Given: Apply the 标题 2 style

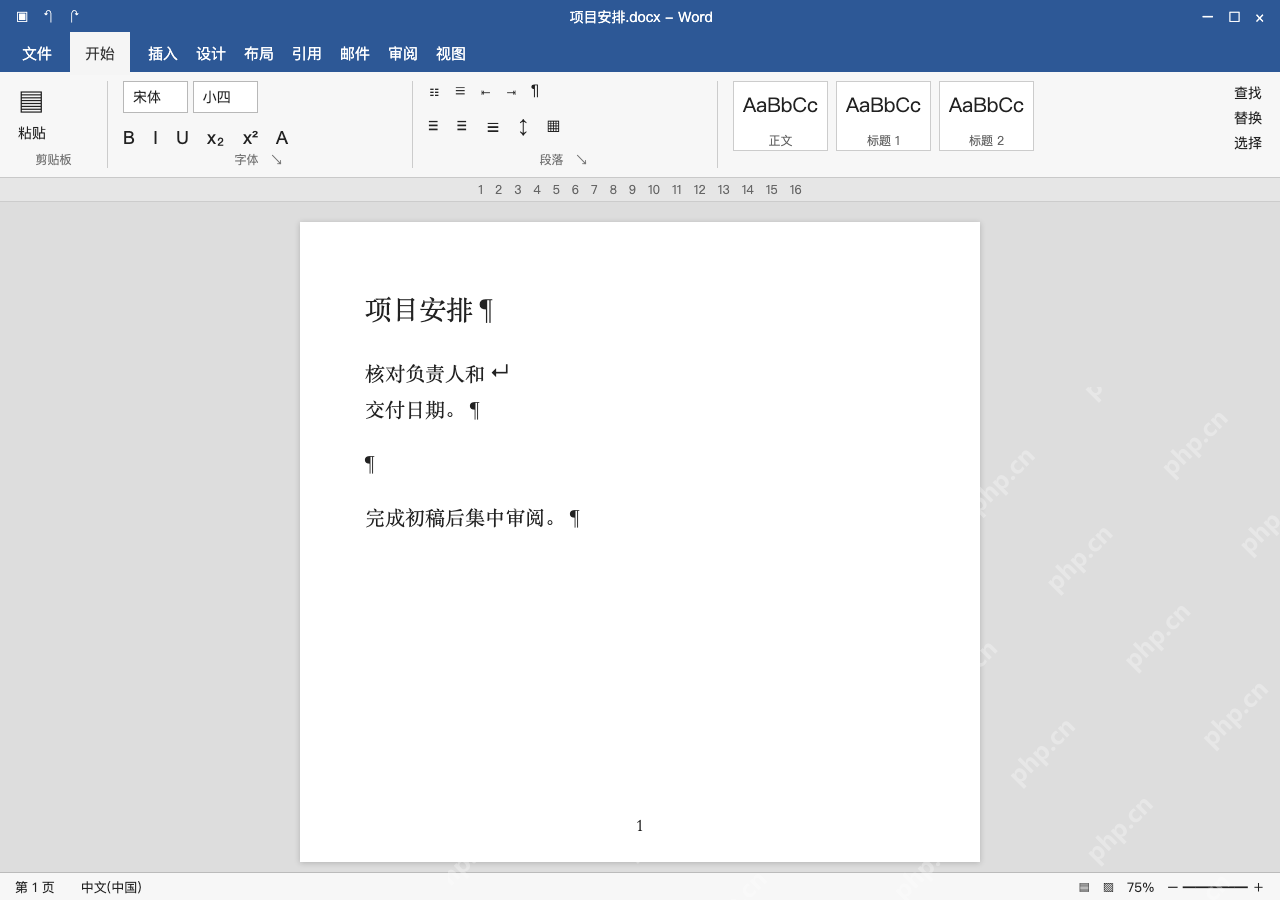Looking at the screenshot, I should point(986,116).
